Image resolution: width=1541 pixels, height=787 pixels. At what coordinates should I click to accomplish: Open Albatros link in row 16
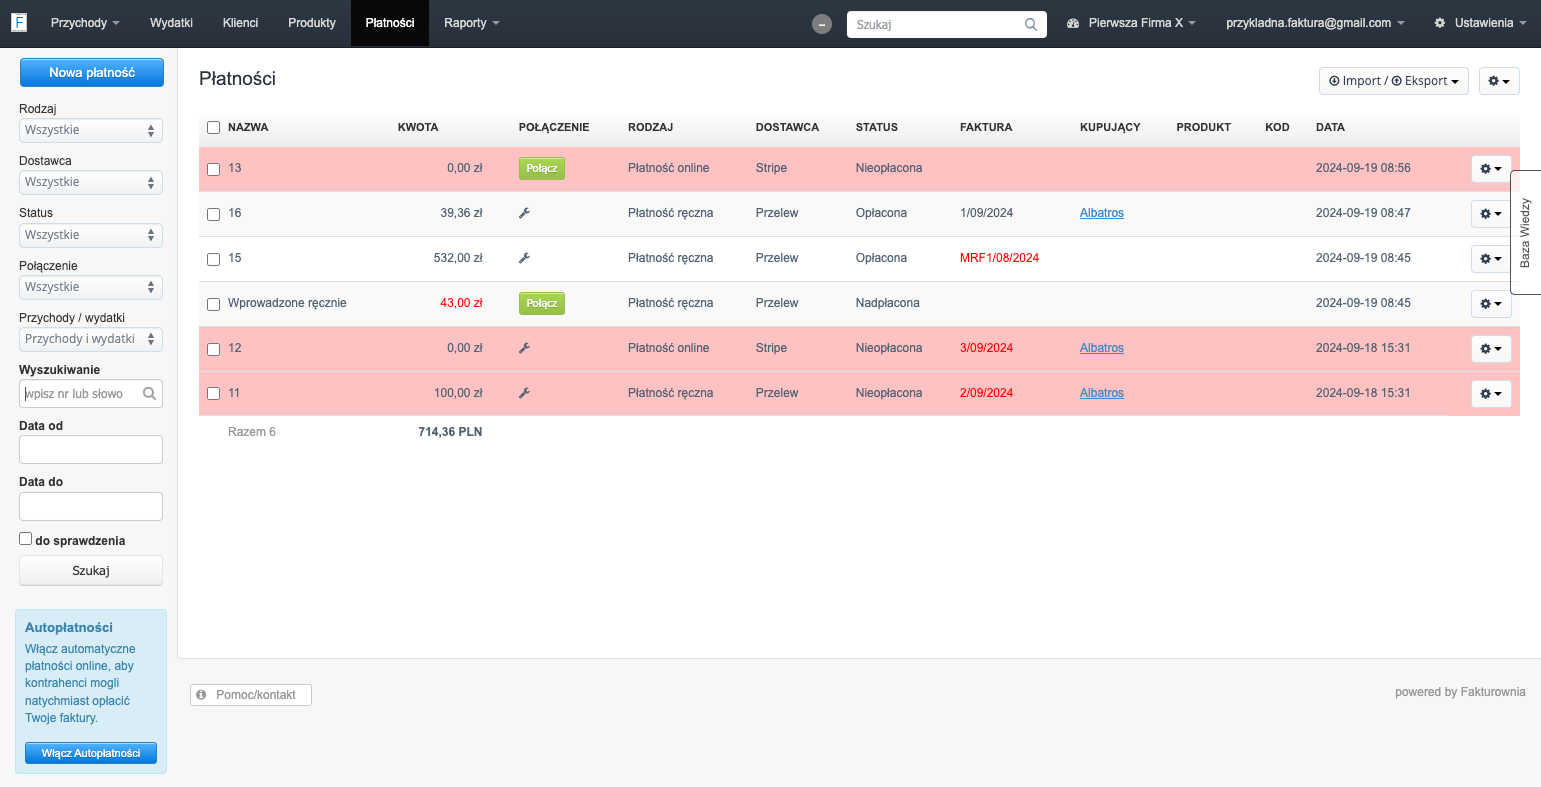1102,213
